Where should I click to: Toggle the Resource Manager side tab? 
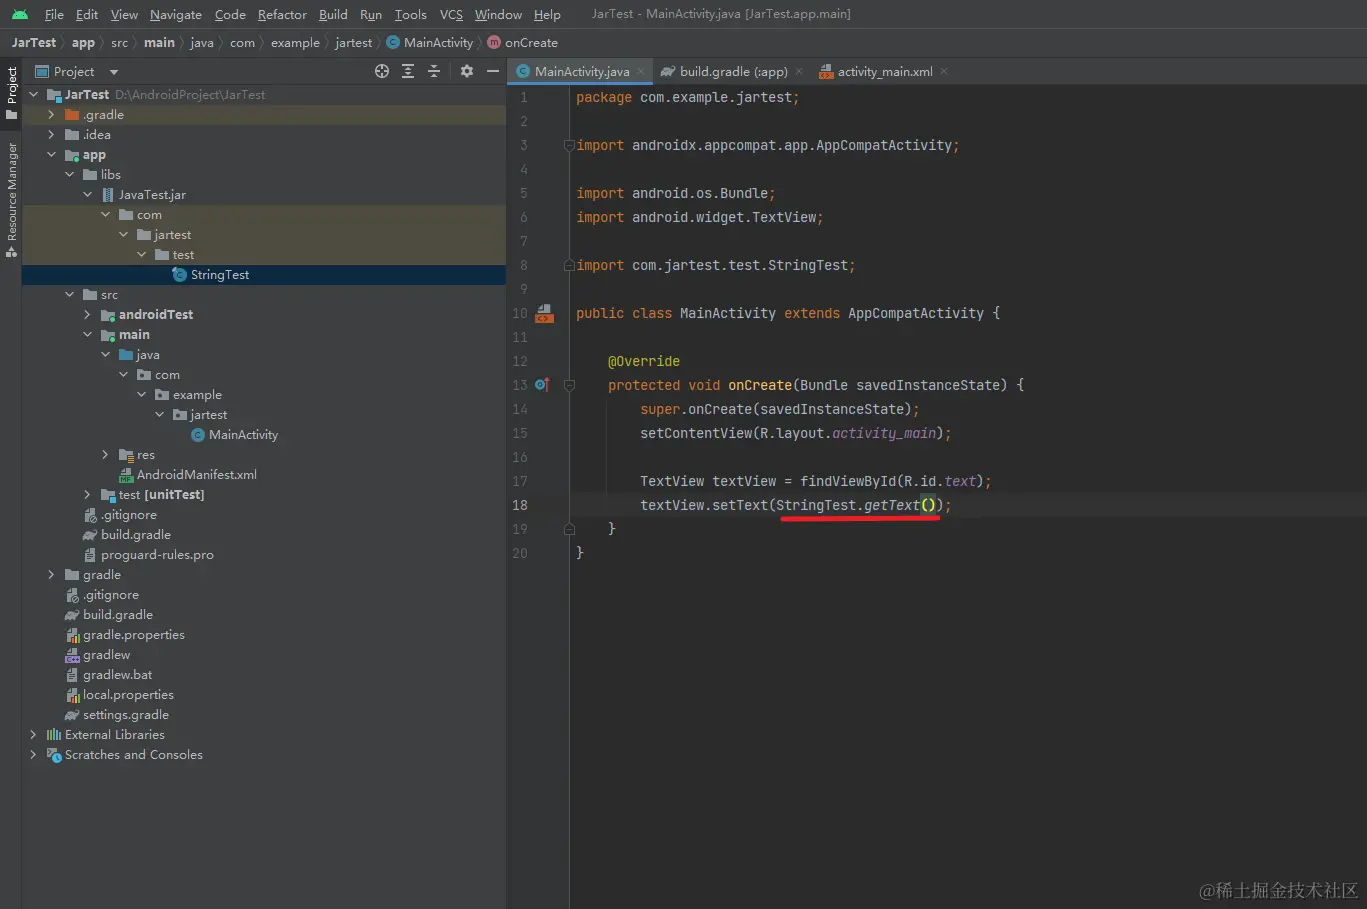(x=11, y=198)
